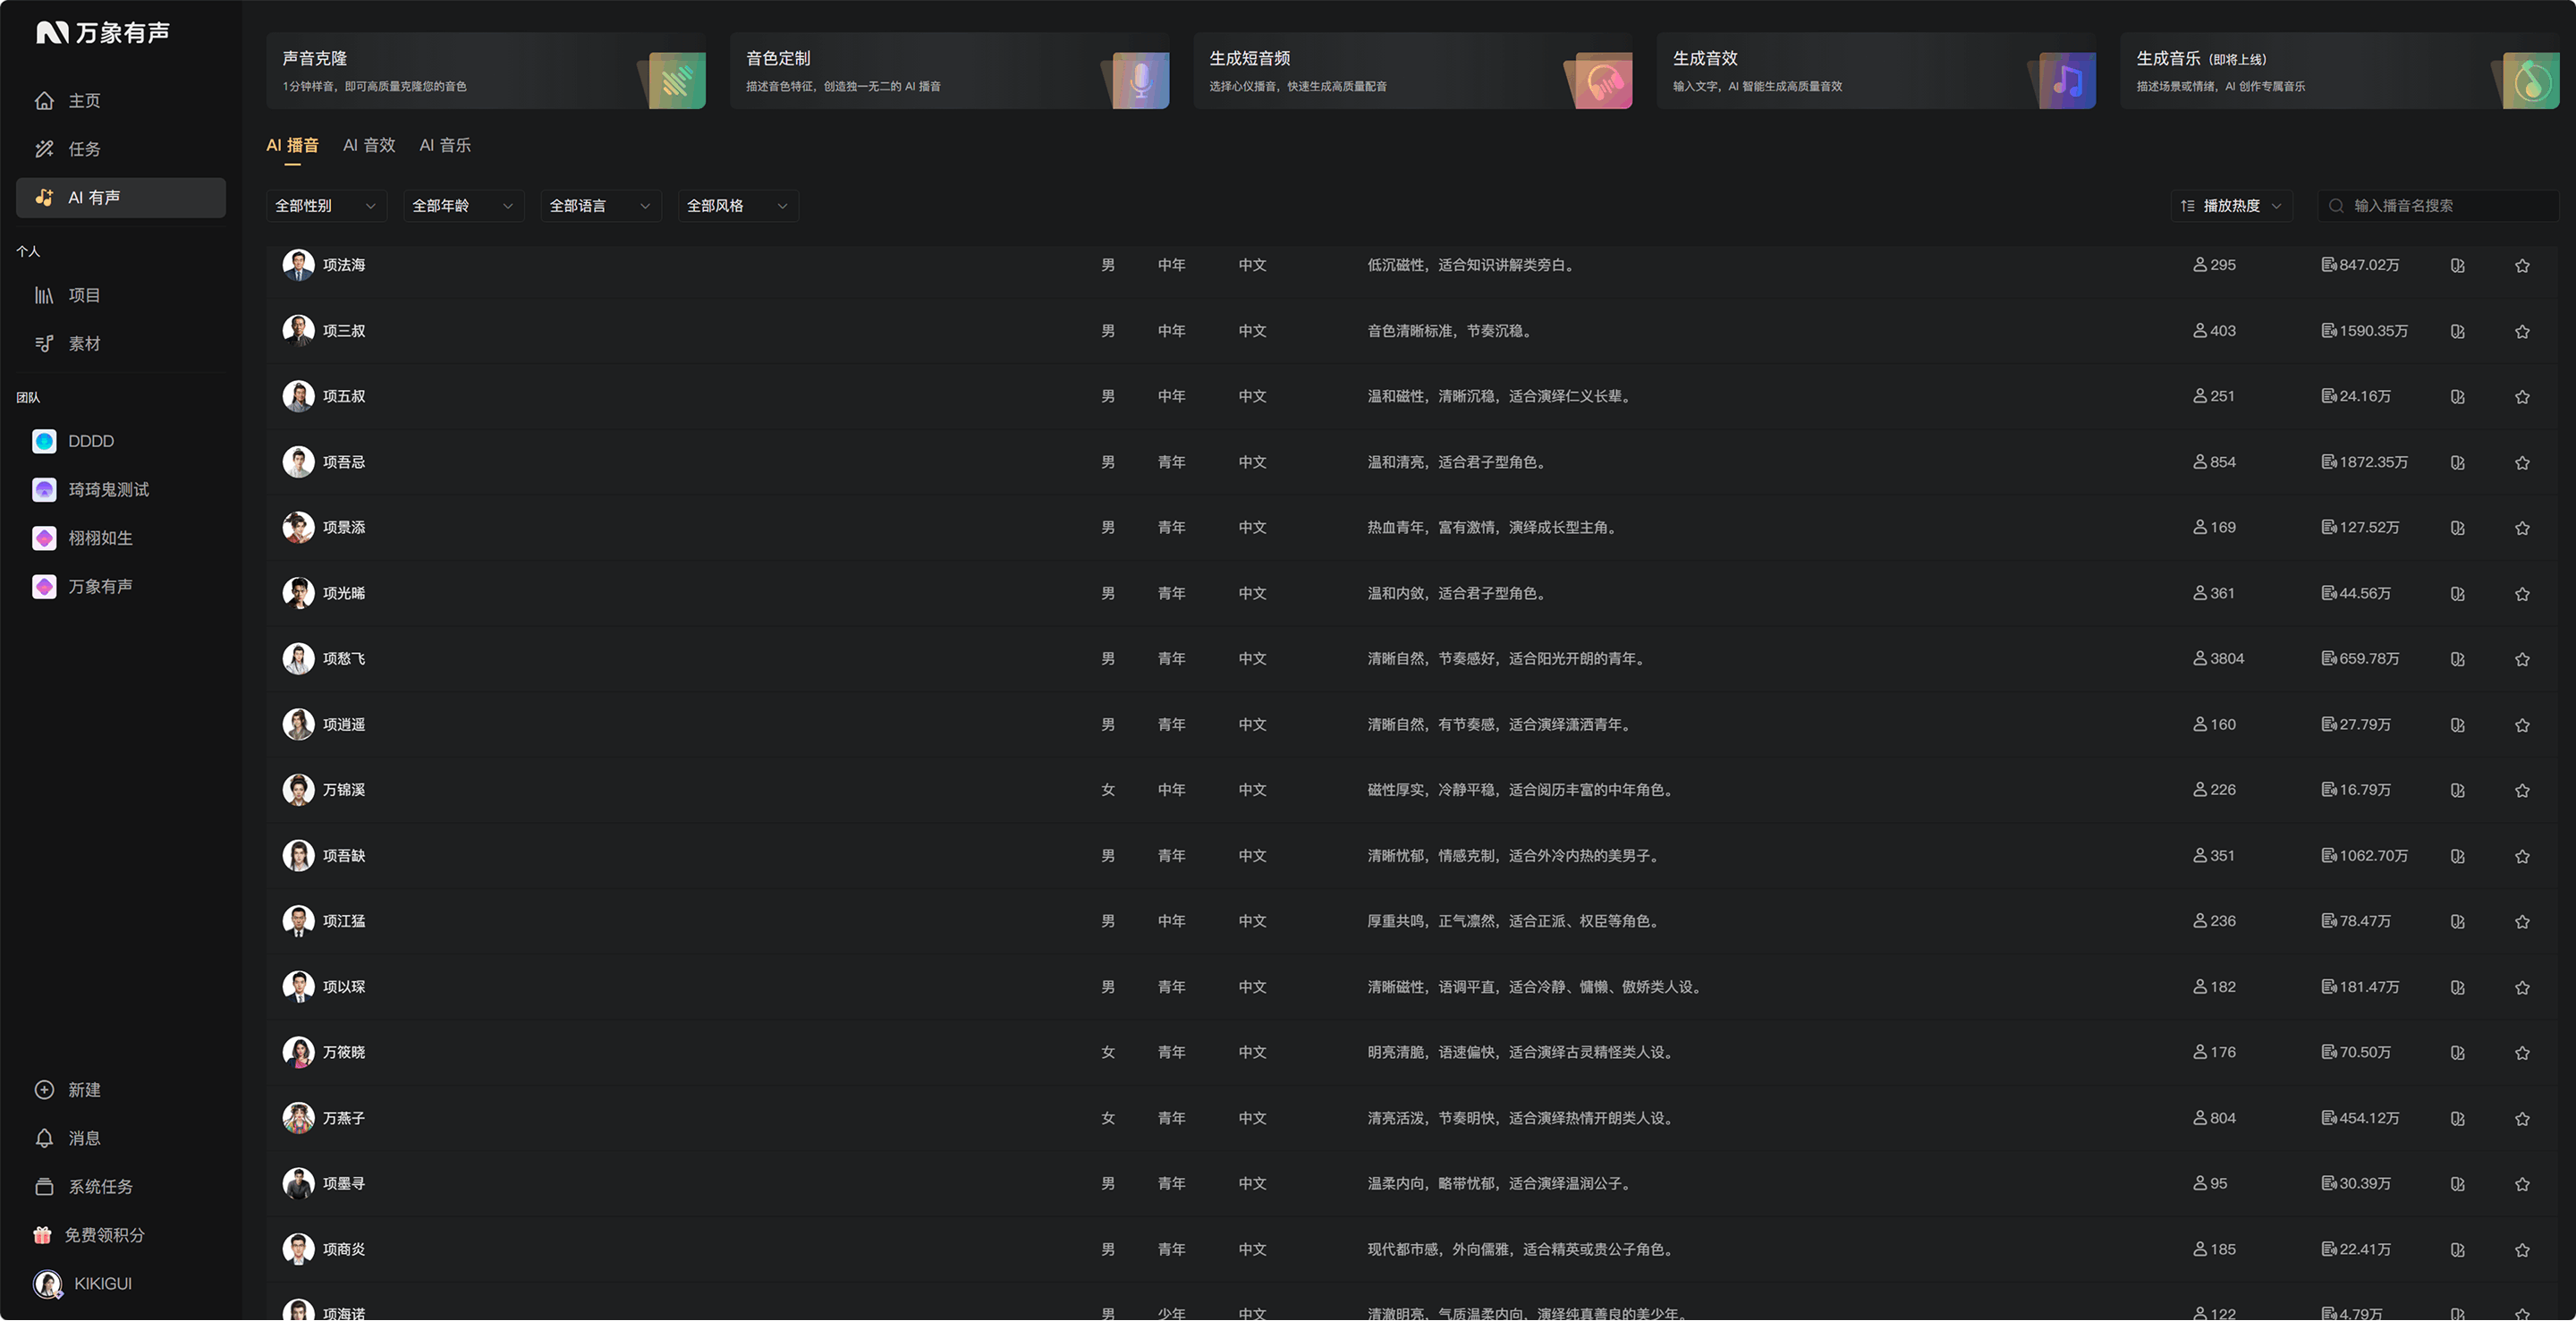Open 任务 tasks from the sidebar
Screen dimensions: 2576x1321
click(x=44, y=149)
